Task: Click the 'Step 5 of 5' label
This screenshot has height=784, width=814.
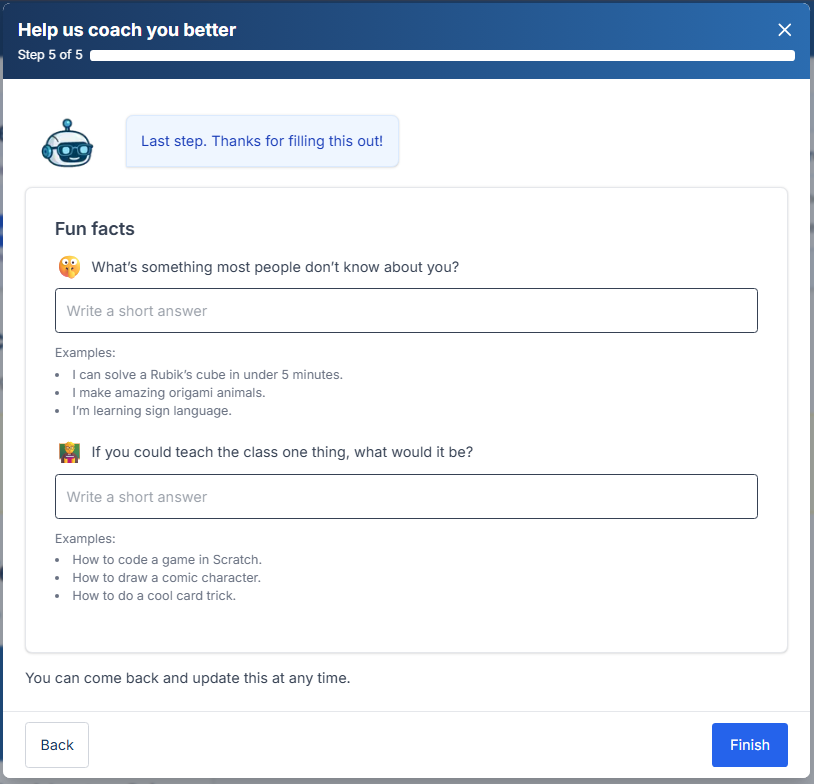Action: [50, 55]
